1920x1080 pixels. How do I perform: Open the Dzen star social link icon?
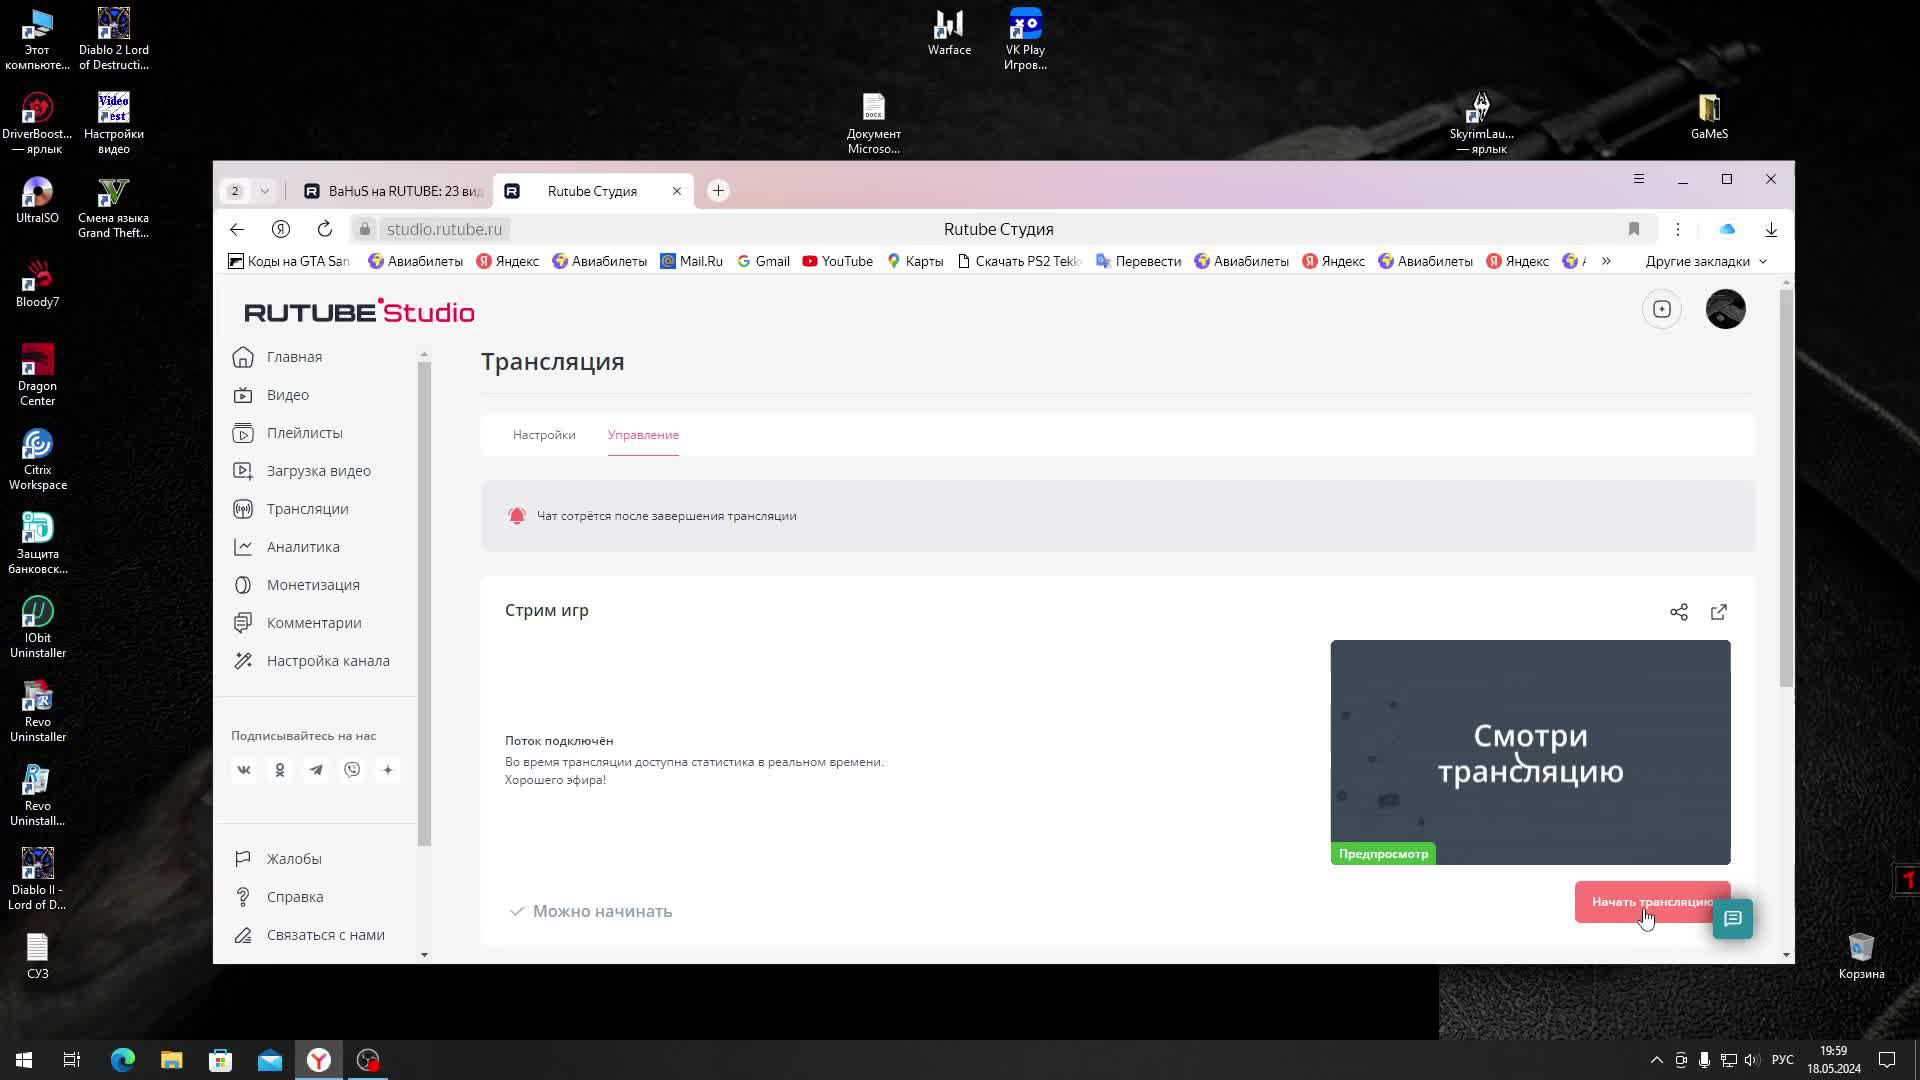[x=388, y=770]
